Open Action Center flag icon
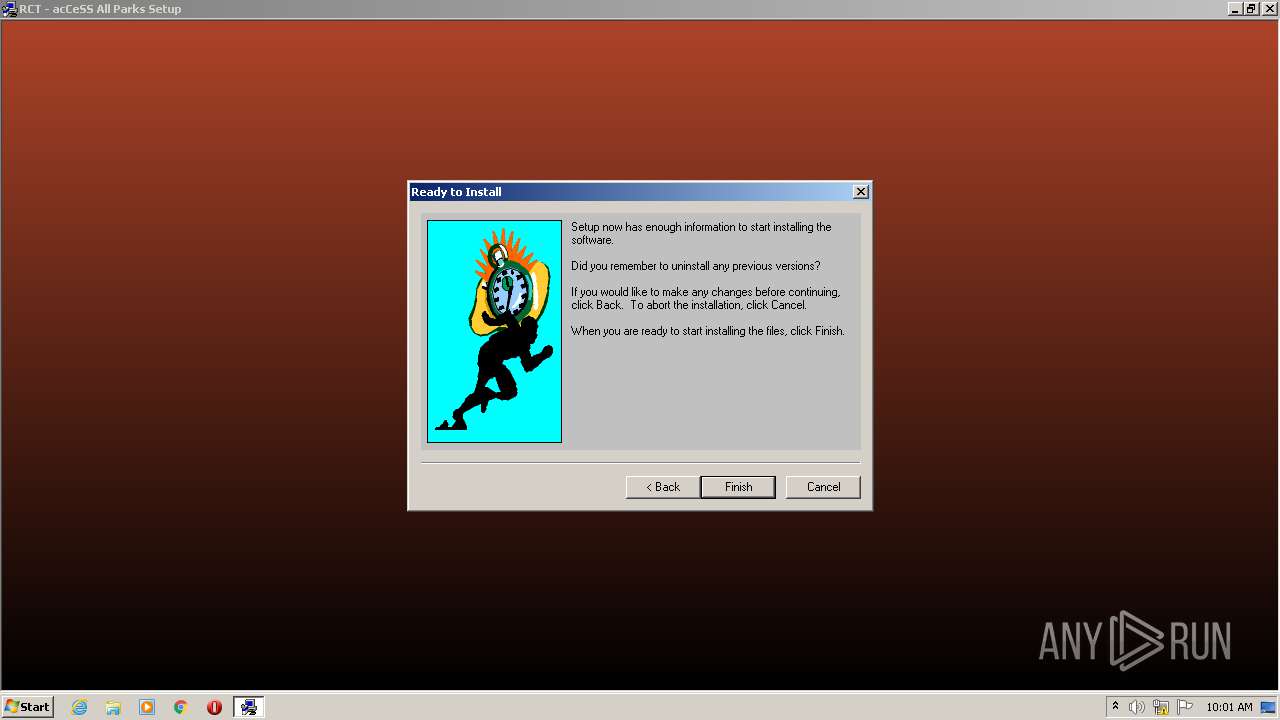Viewport: 1280px width, 720px height. 1185,707
